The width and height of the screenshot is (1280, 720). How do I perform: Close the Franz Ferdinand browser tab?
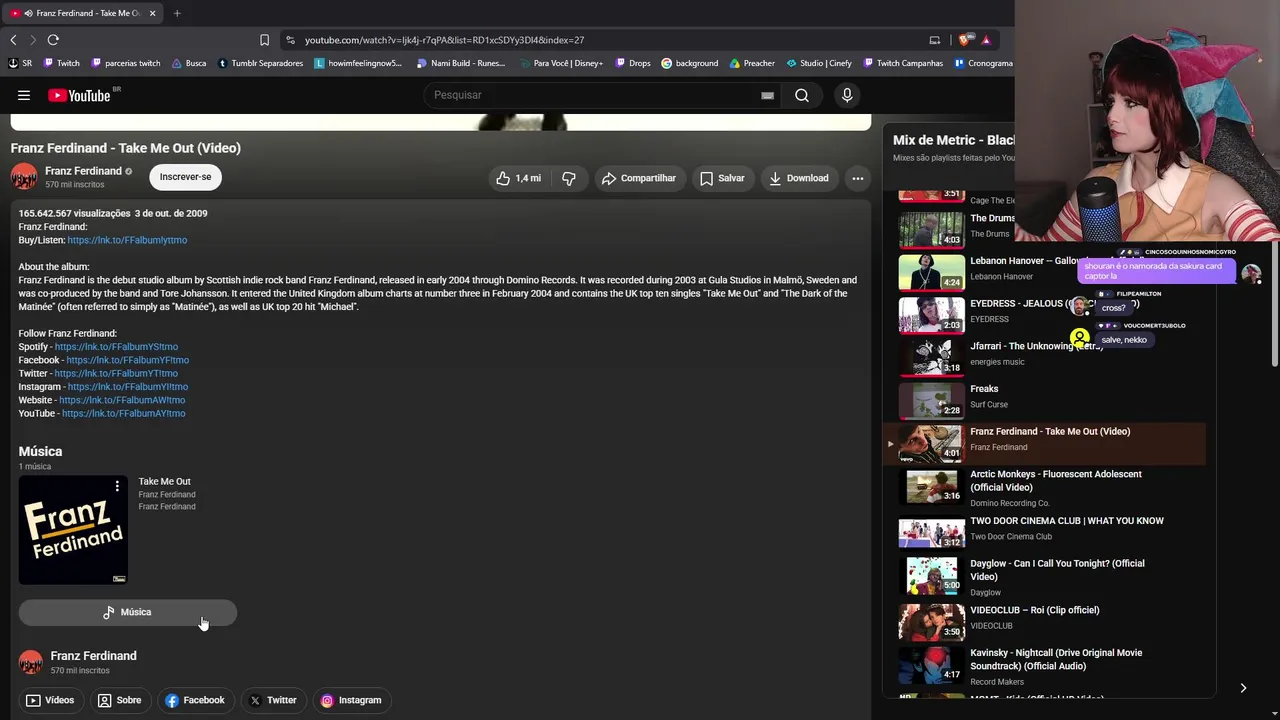153,13
